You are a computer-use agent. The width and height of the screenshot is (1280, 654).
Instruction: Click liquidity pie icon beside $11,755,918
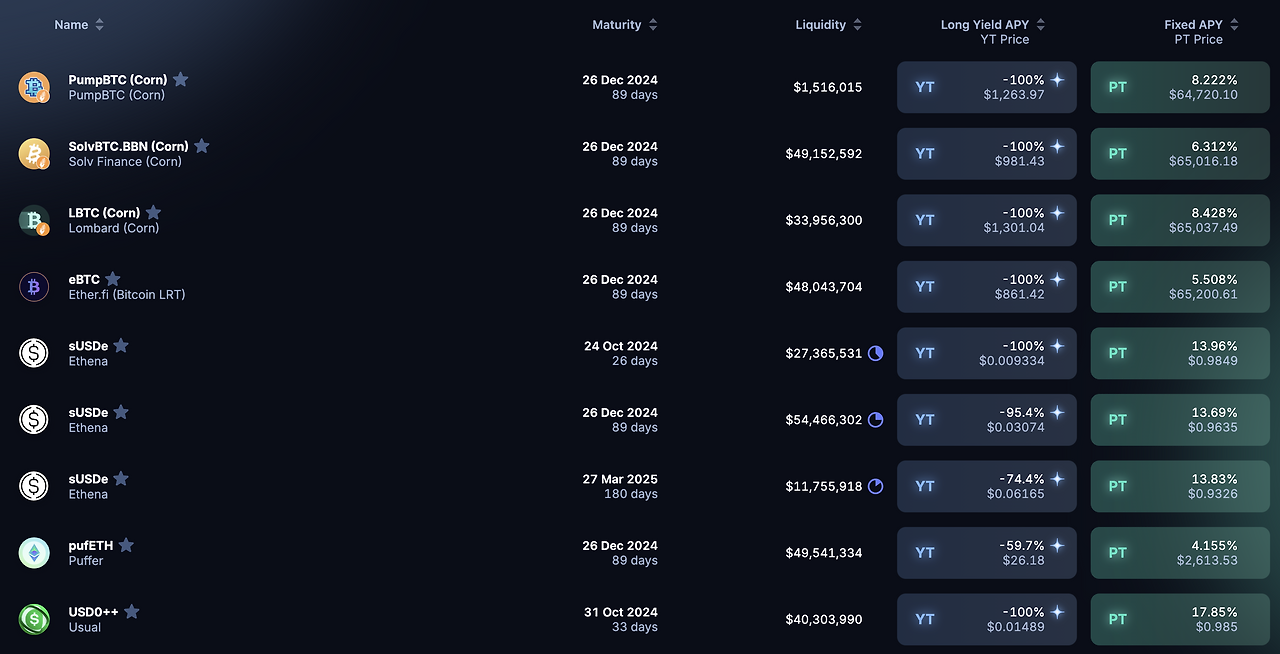pos(875,486)
